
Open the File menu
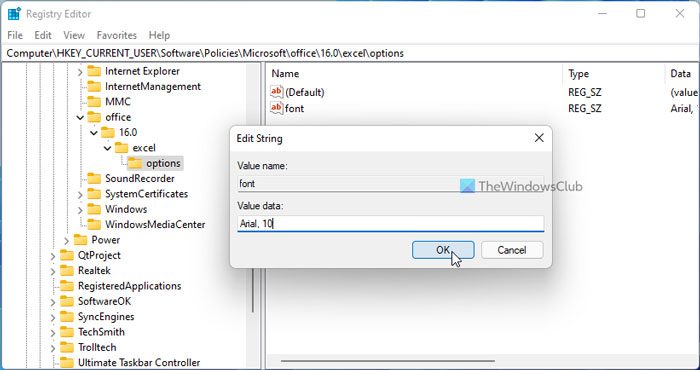pos(15,35)
